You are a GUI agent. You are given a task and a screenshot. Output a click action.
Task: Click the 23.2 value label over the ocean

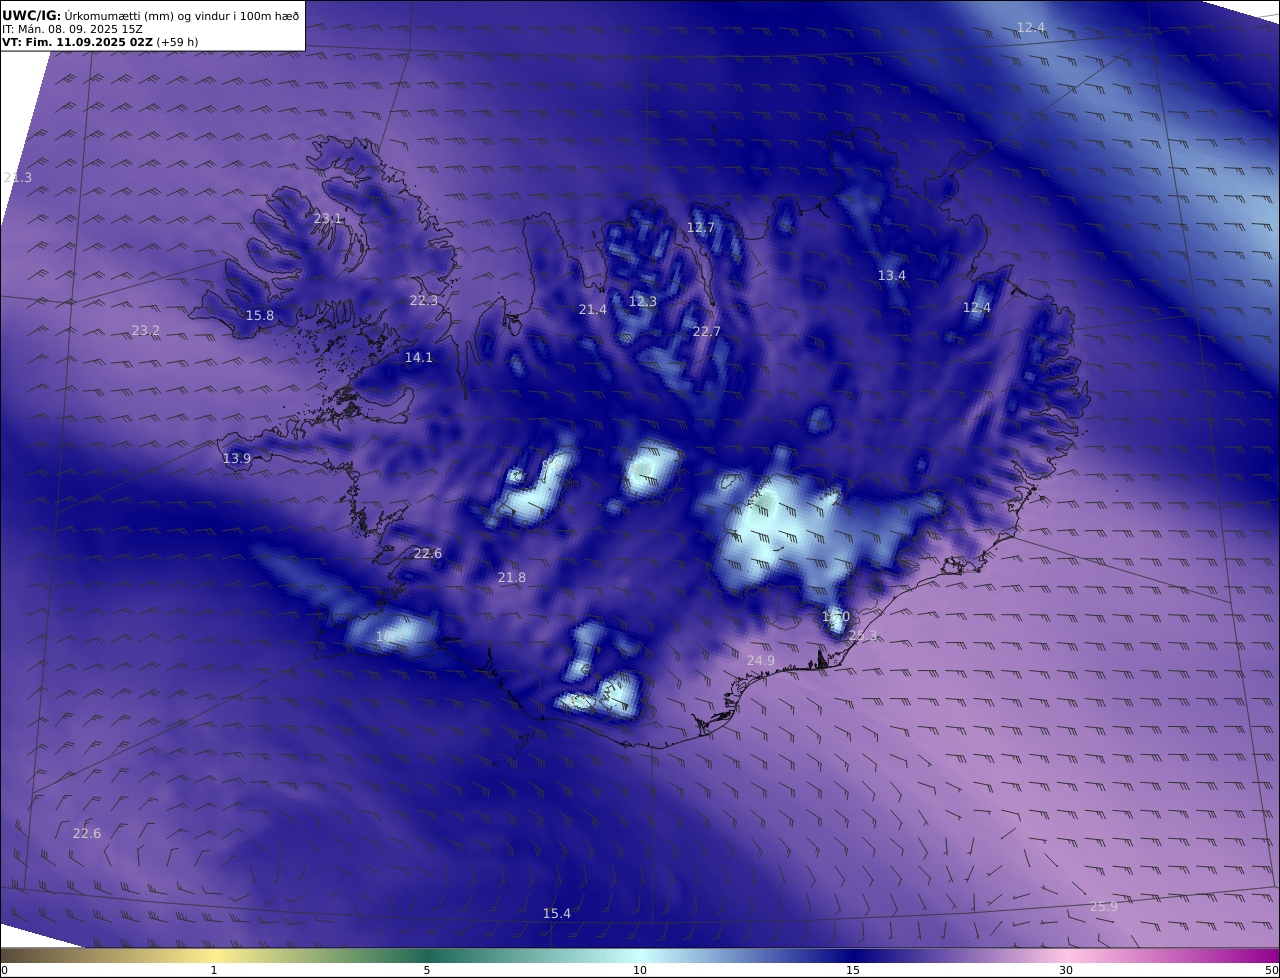[x=146, y=330]
